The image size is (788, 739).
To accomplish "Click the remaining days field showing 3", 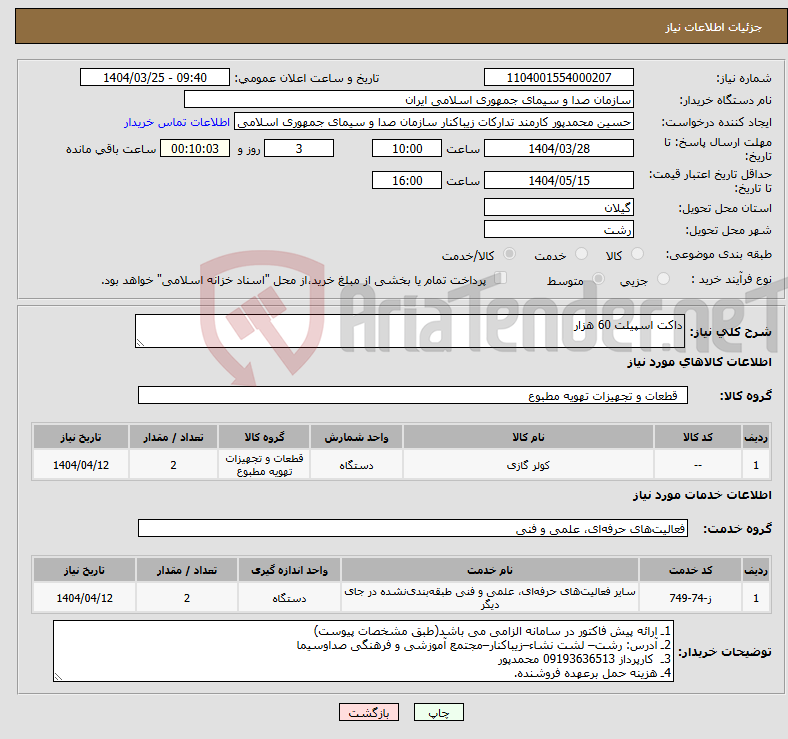I will coord(299,148).
